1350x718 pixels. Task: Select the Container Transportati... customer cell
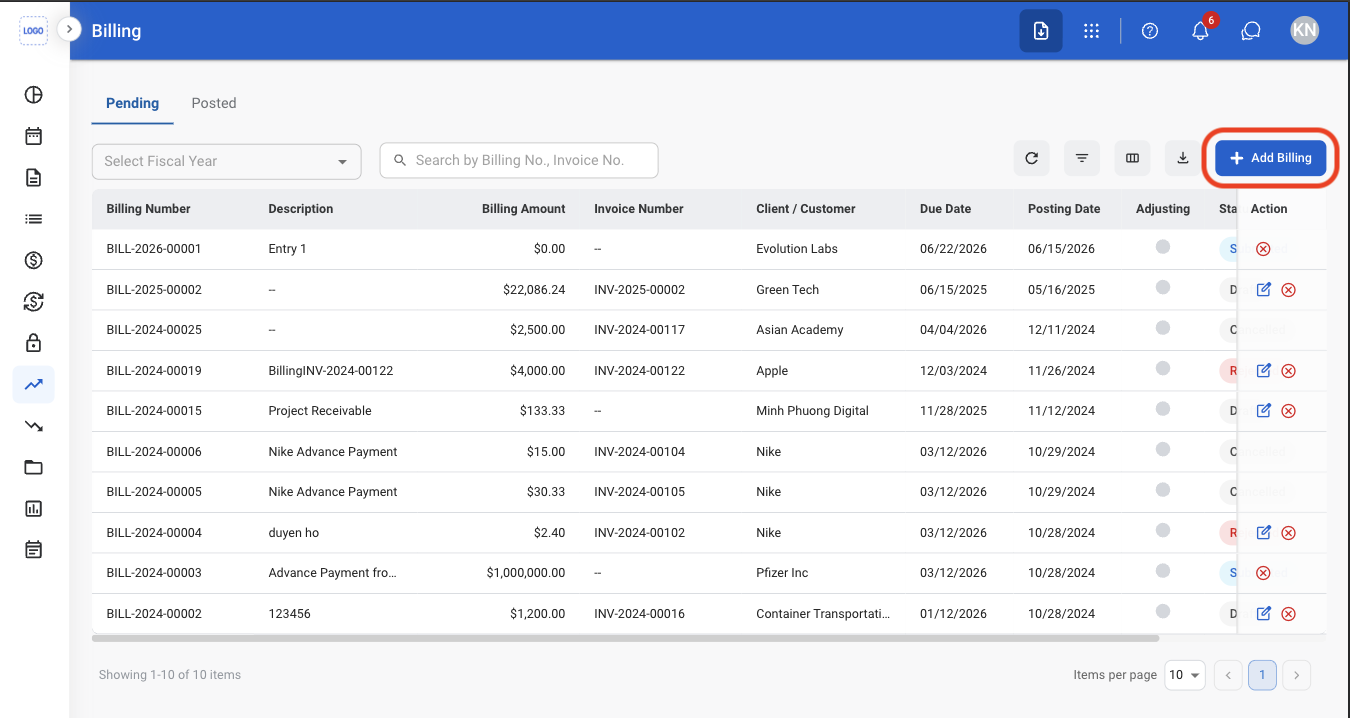(823, 614)
